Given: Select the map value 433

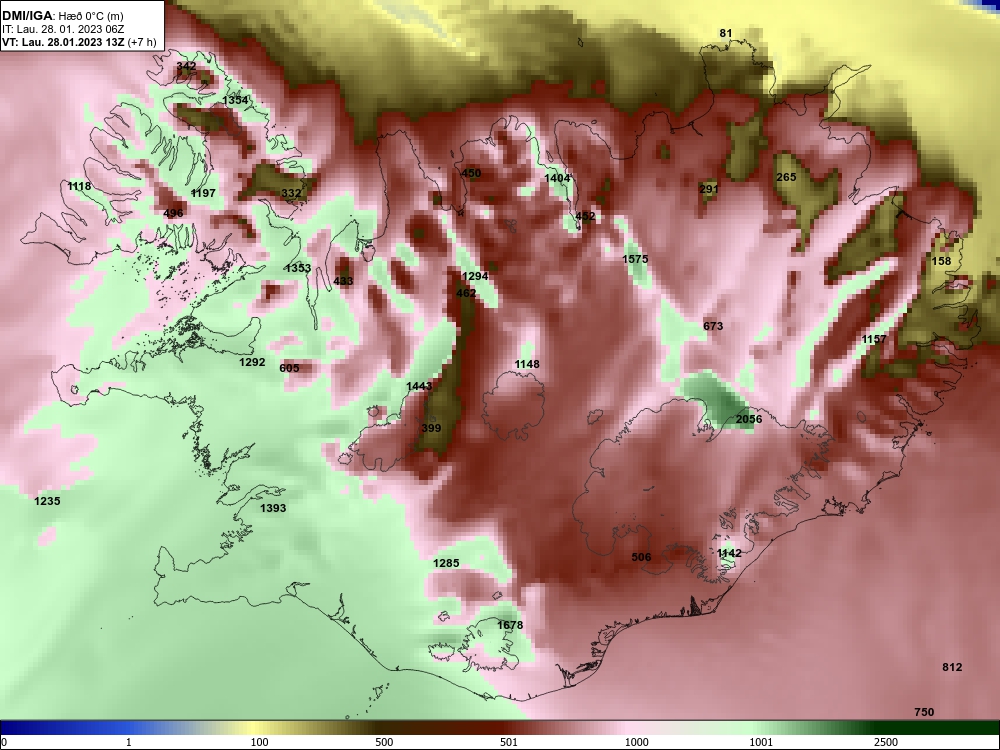Looking at the screenshot, I should 343,281.
